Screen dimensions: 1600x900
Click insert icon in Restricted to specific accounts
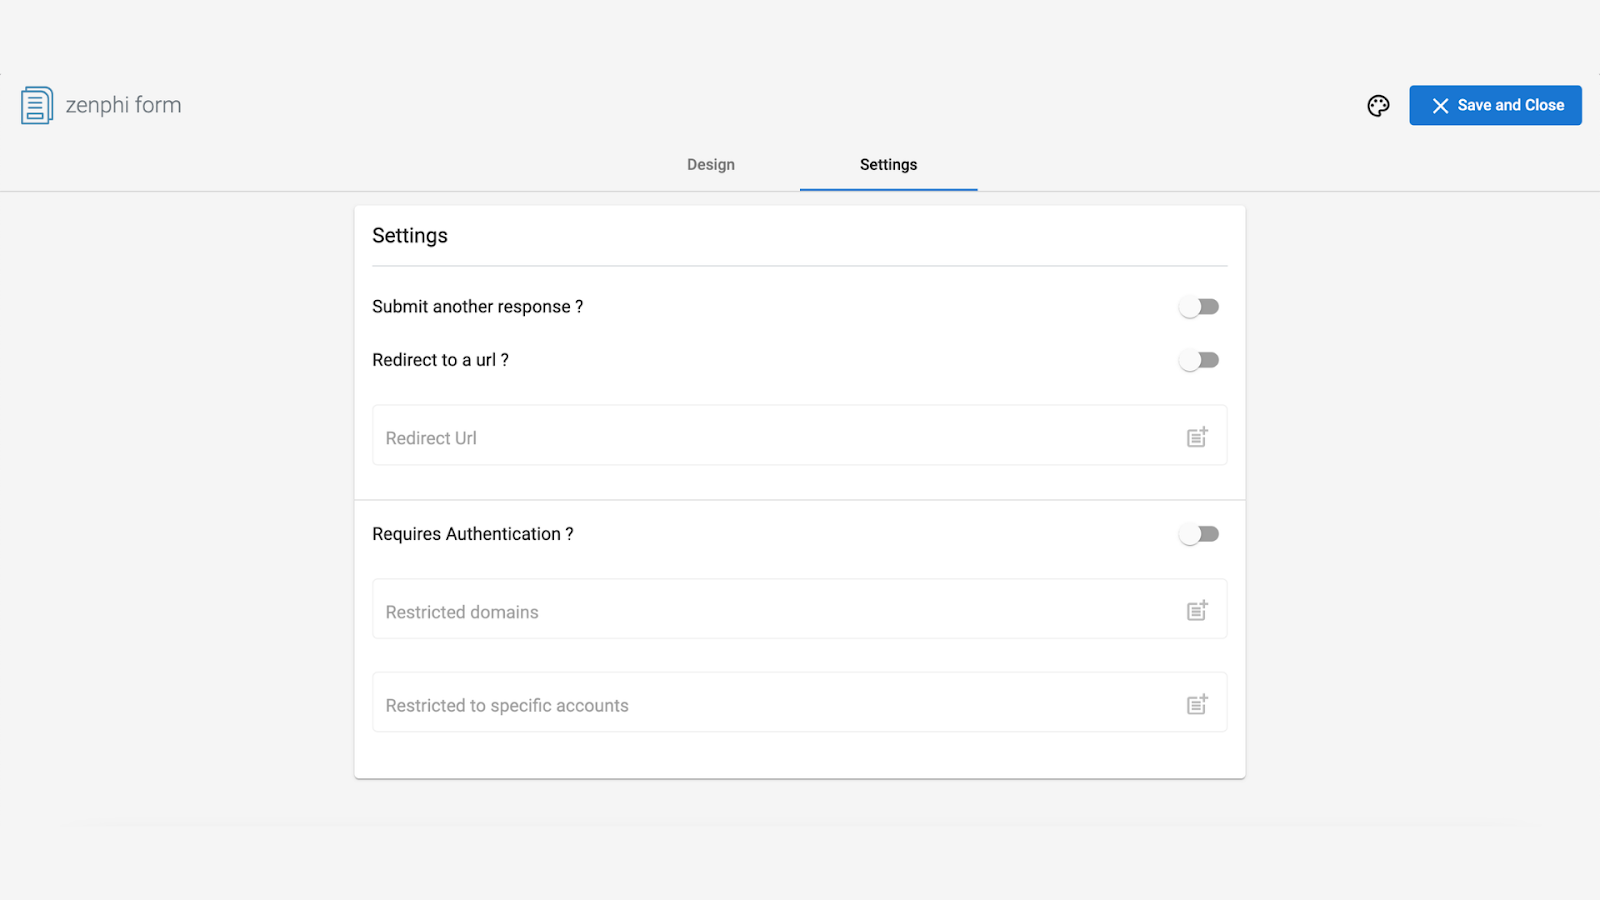pyautogui.click(x=1197, y=704)
